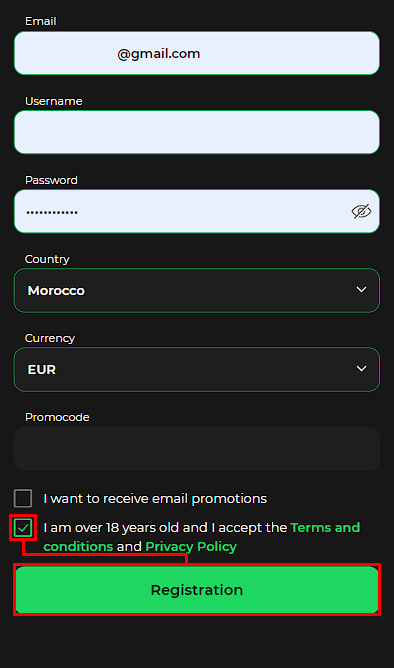Focus the Promocode input field
The height and width of the screenshot is (668, 394).
point(197,449)
